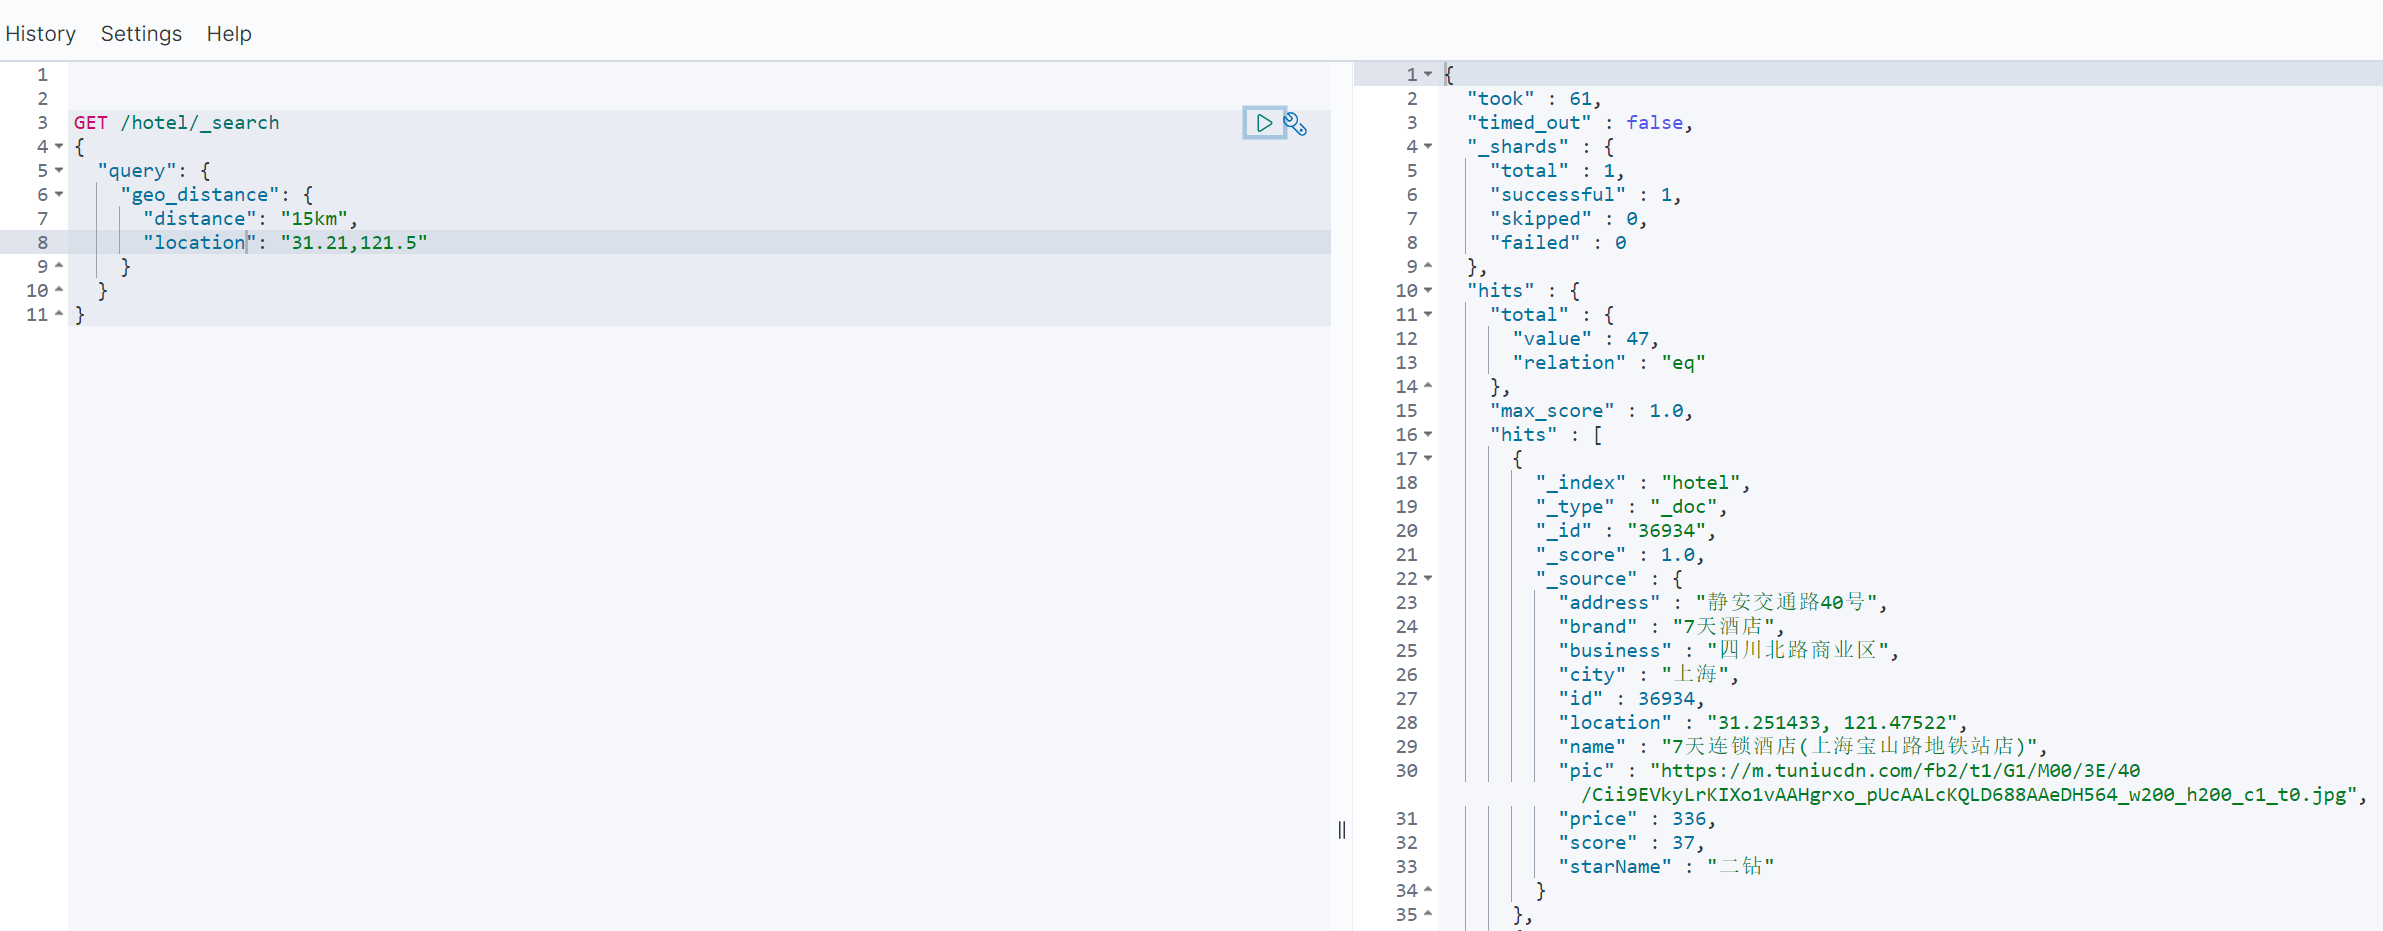Collapse the hits array at line 16
This screenshot has width=2383, height=931.
pos(1428,434)
